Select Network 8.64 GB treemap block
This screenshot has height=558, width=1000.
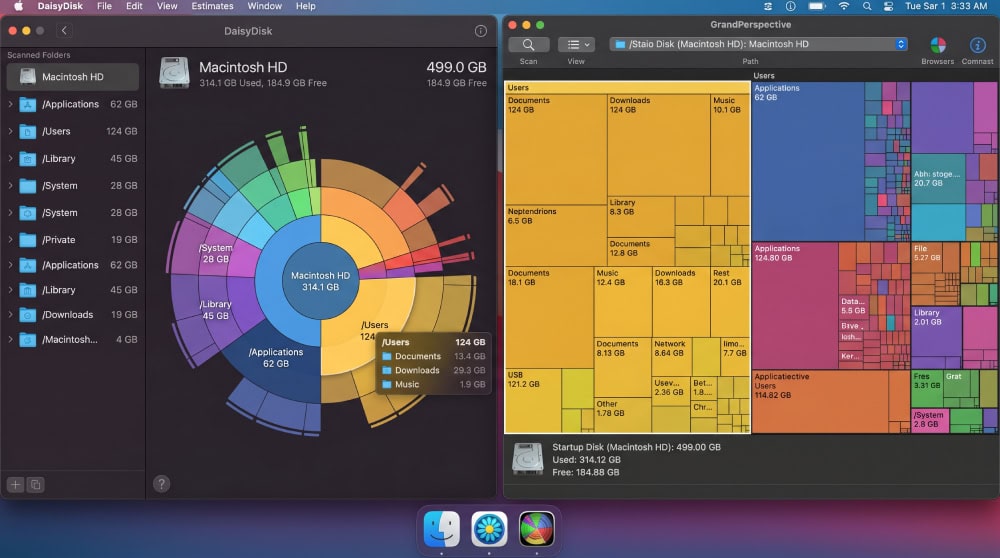click(672, 356)
